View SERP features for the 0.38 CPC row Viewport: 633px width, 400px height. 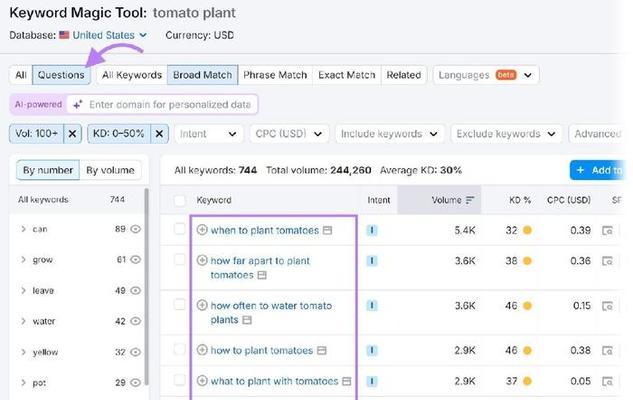point(607,350)
